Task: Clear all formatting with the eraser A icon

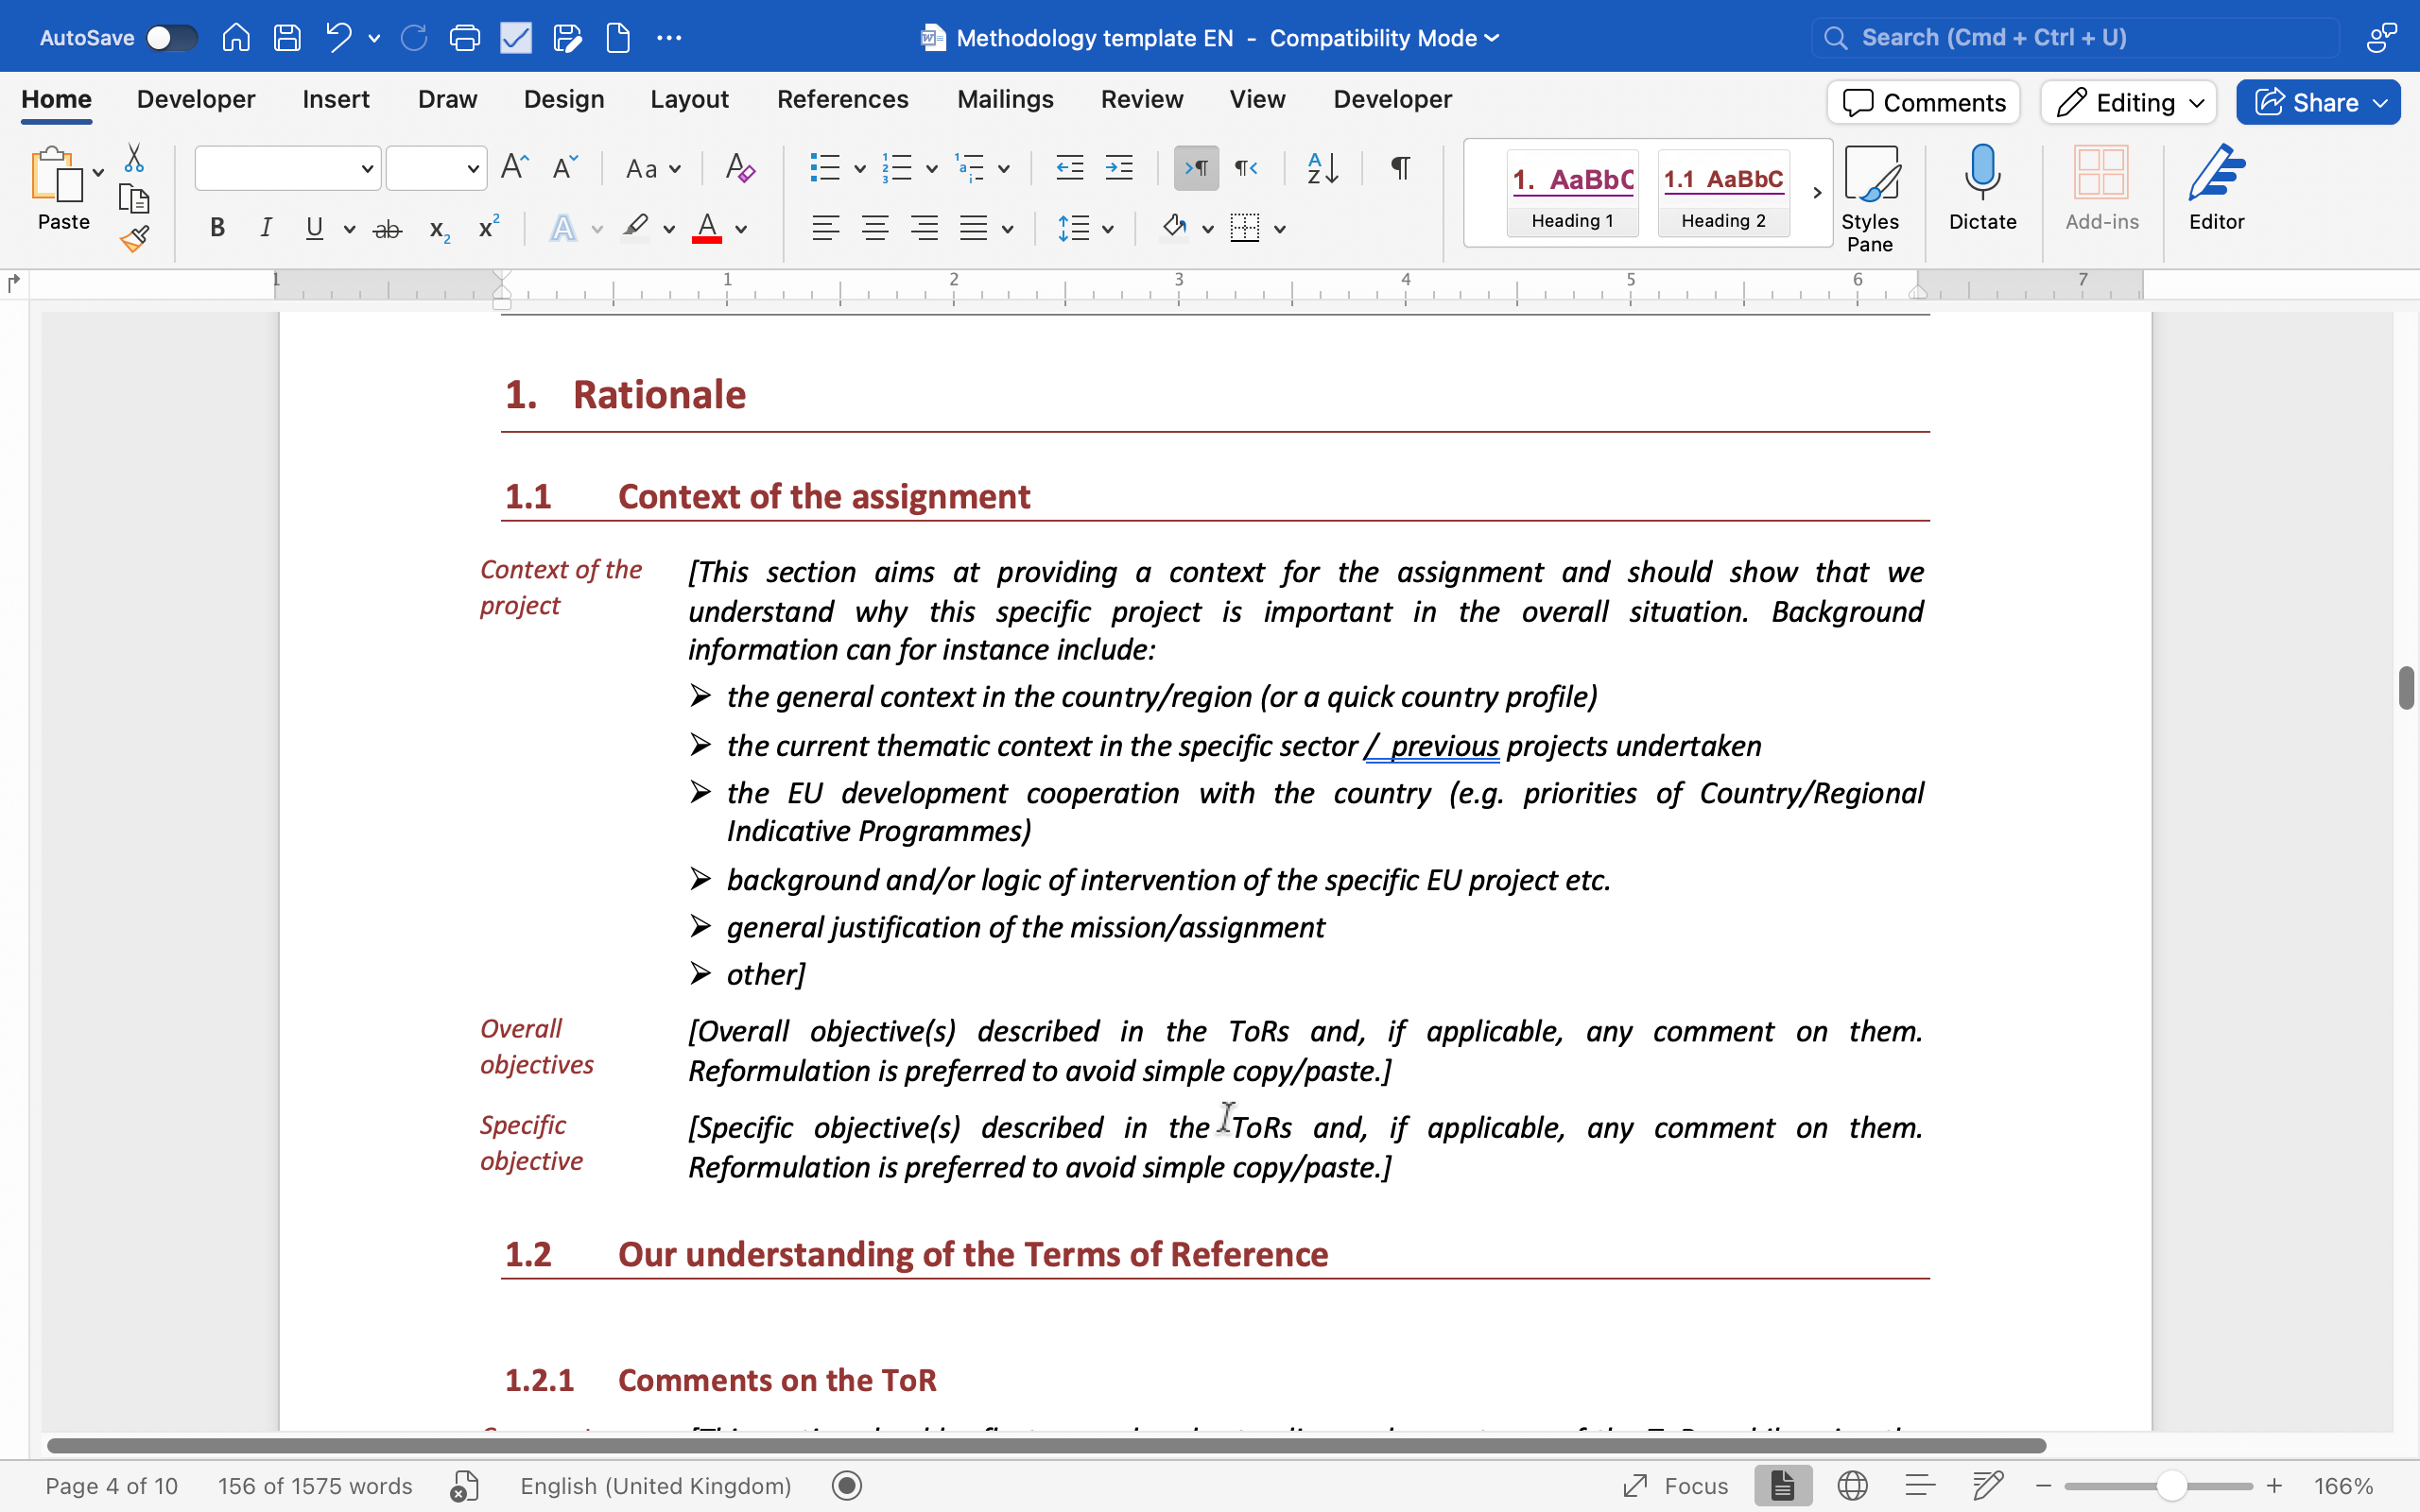Action: pyautogui.click(x=740, y=167)
